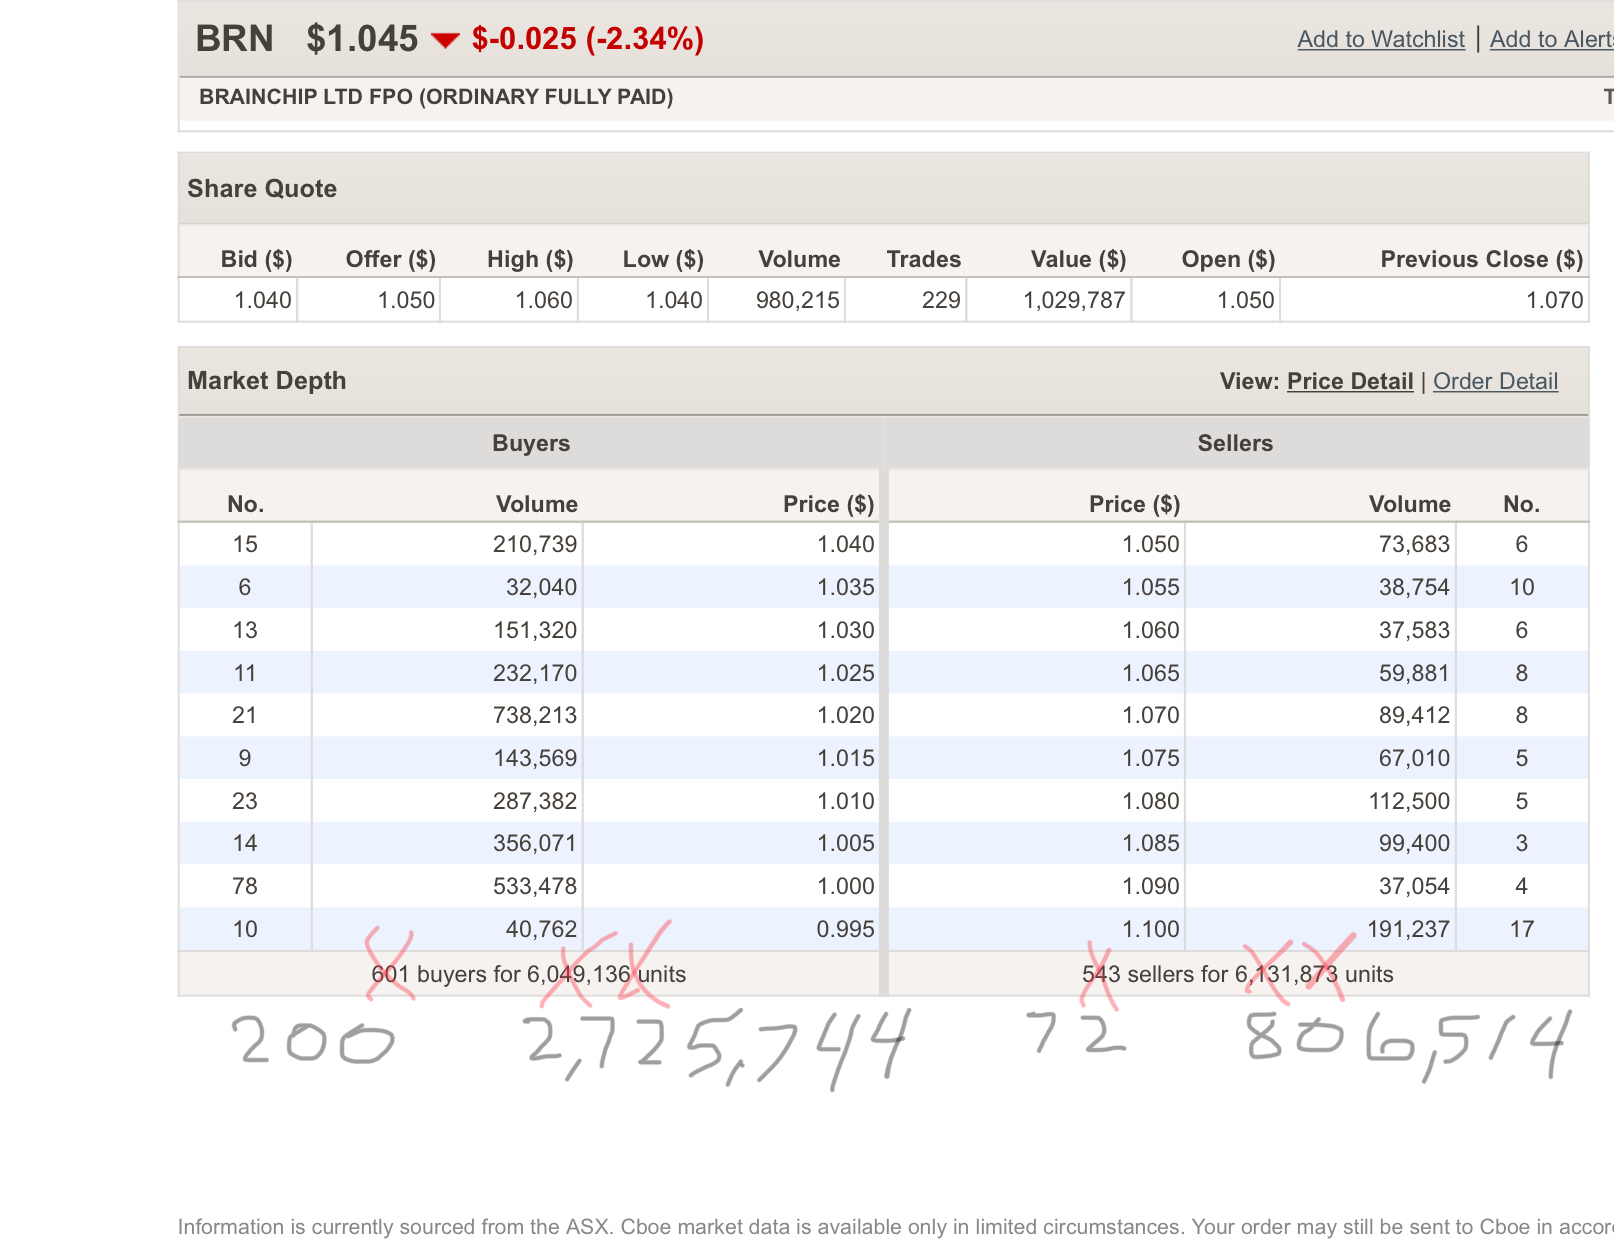Click seller count 17
This screenshot has width=1614, height=1245.
[x=1522, y=929]
